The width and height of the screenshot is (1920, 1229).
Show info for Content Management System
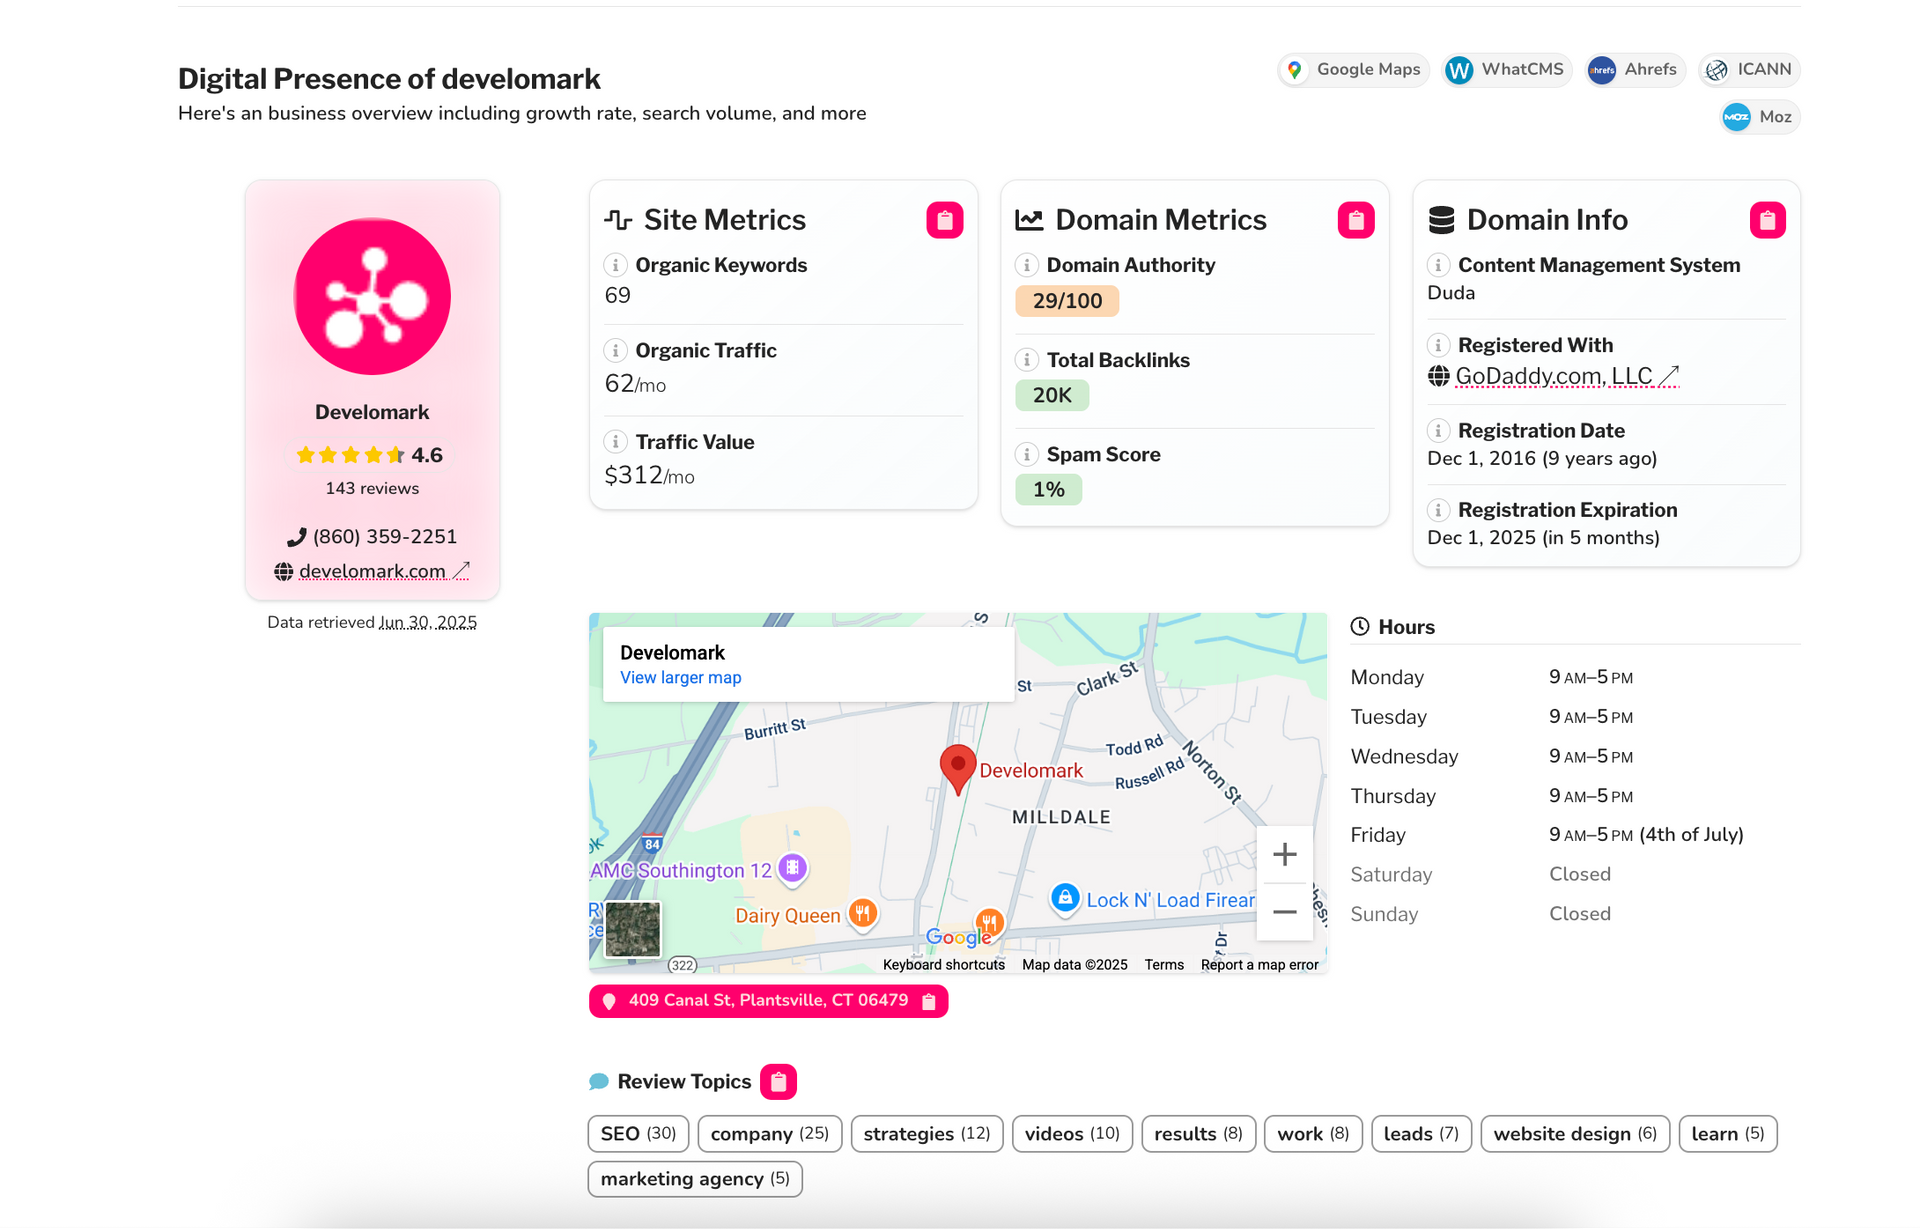(1438, 265)
